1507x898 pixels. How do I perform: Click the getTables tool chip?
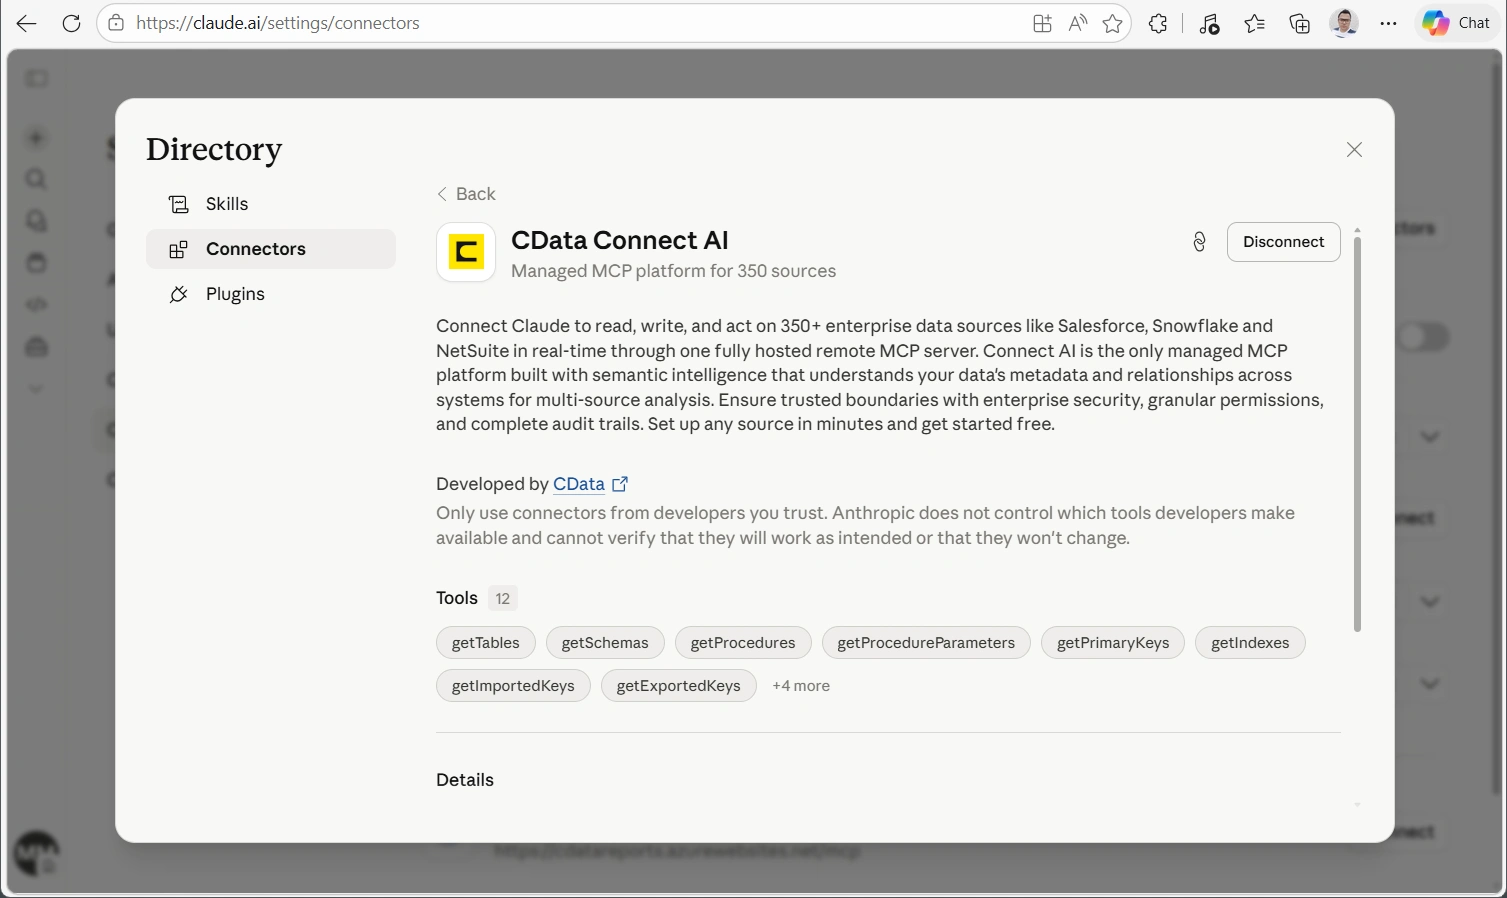[x=486, y=643]
